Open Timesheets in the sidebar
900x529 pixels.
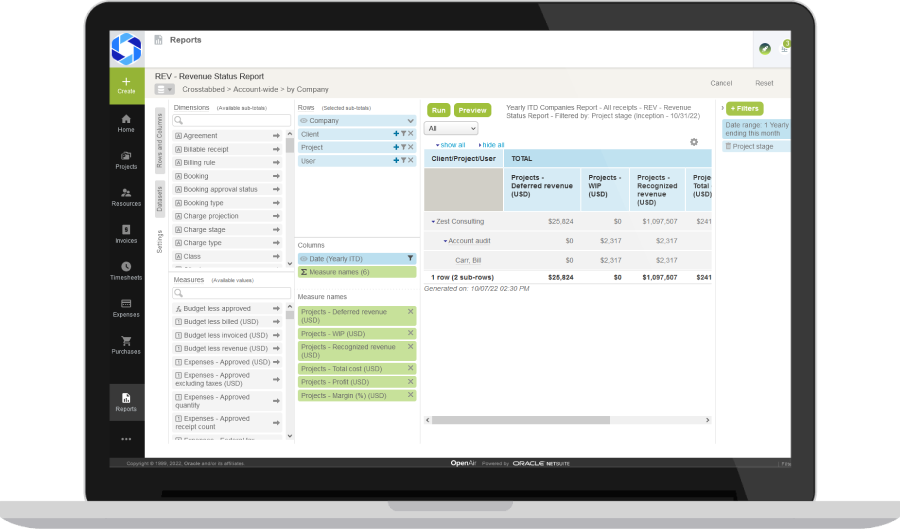tap(126, 271)
